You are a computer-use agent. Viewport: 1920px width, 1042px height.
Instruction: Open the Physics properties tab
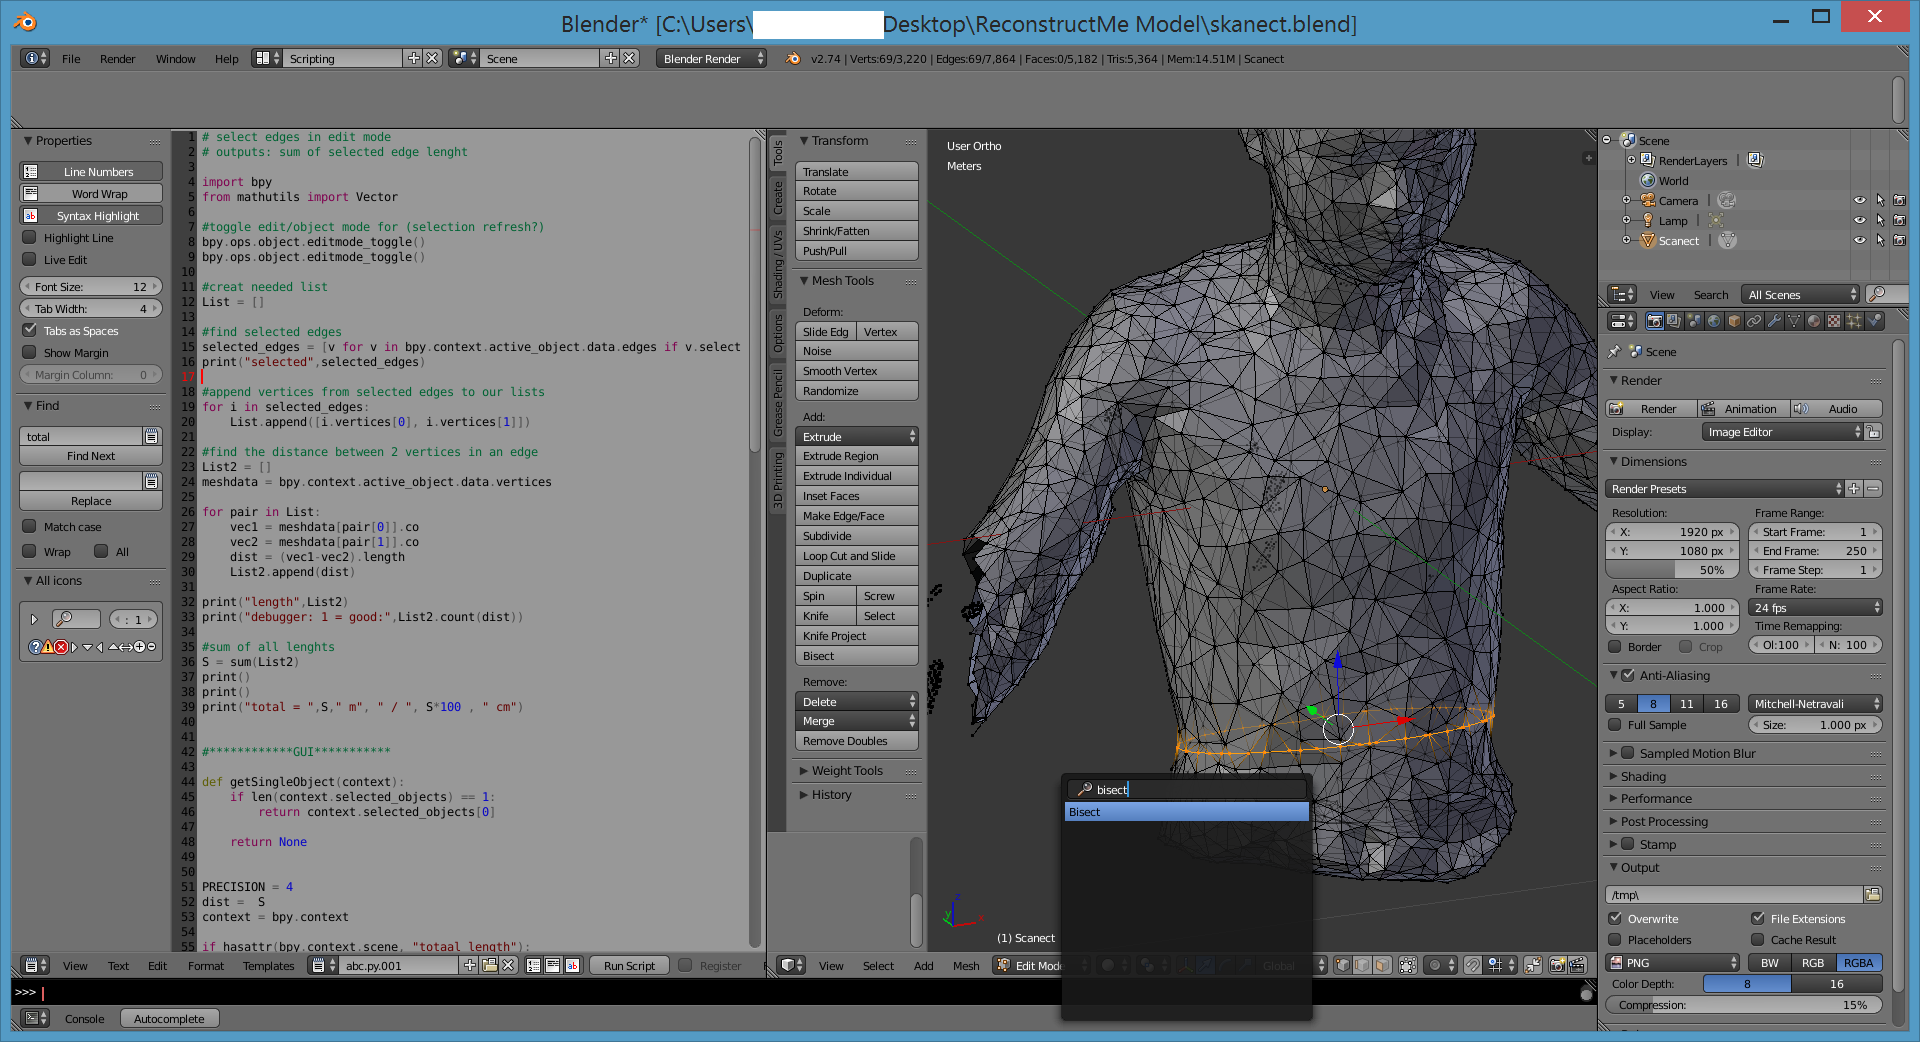1874,321
